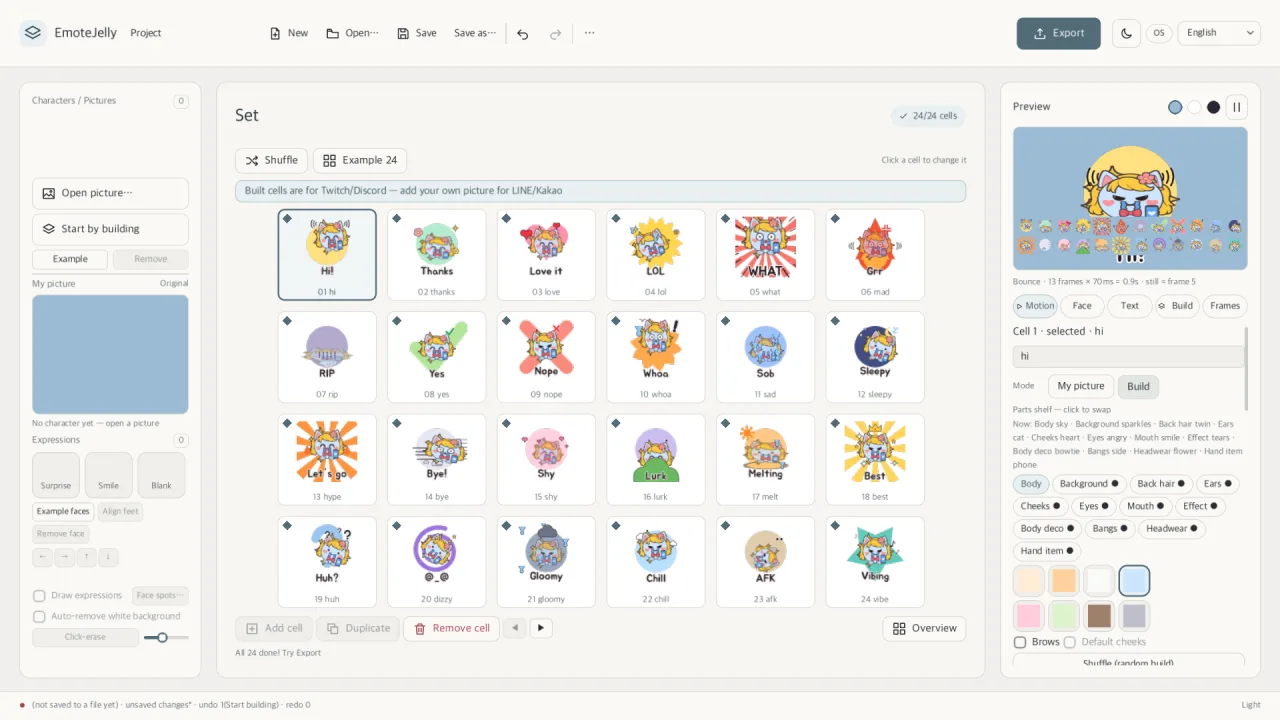Image resolution: width=1280 pixels, height=720 pixels.
Task: Click the Surprise expression slot
Action: (56, 475)
